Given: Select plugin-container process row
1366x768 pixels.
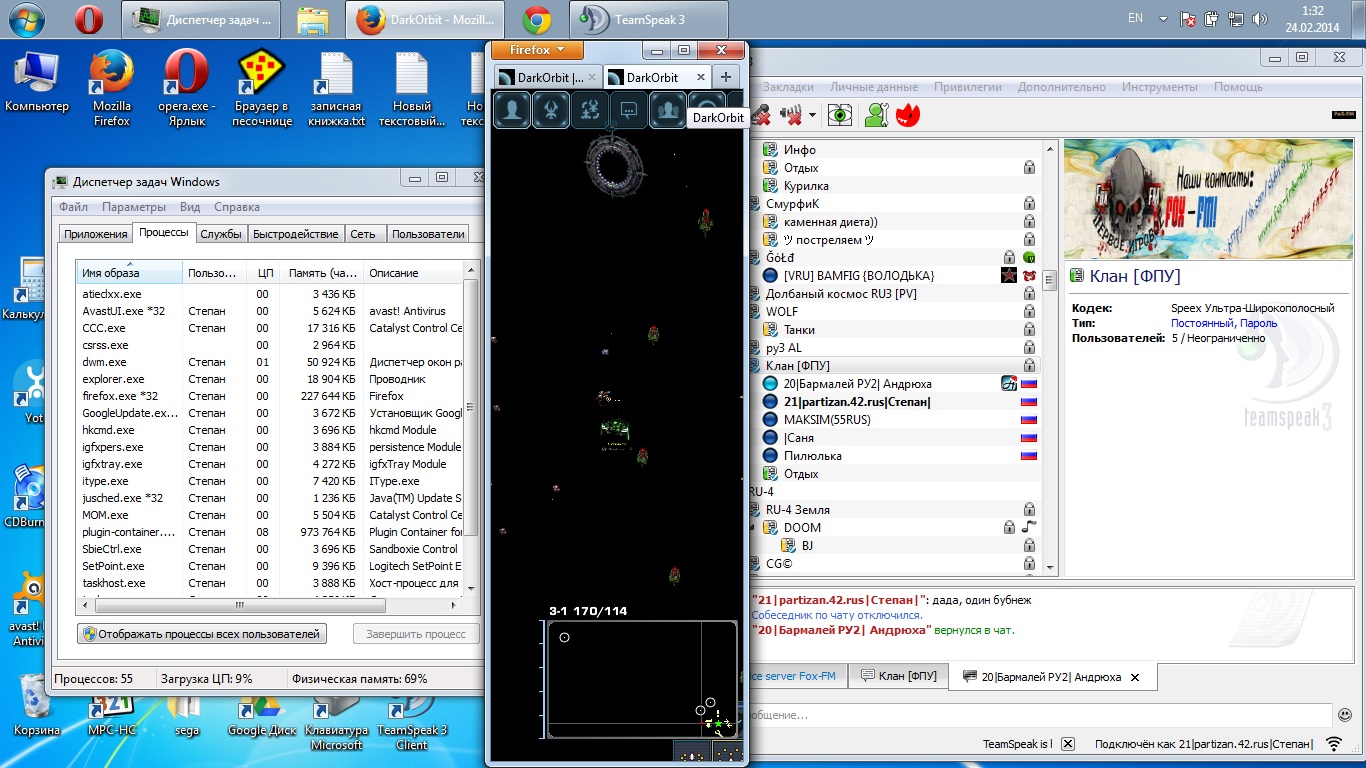Looking at the screenshot, I should 270,532.
